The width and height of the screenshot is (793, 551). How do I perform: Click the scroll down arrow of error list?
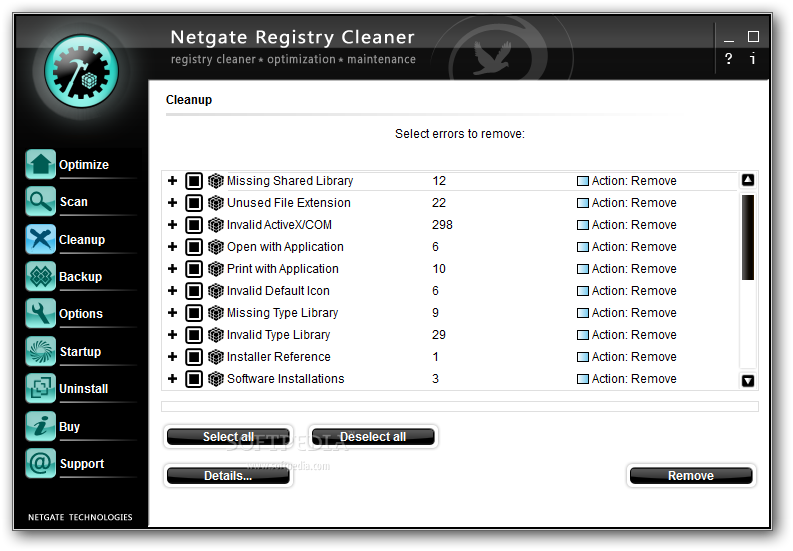(x=748, y=380)
